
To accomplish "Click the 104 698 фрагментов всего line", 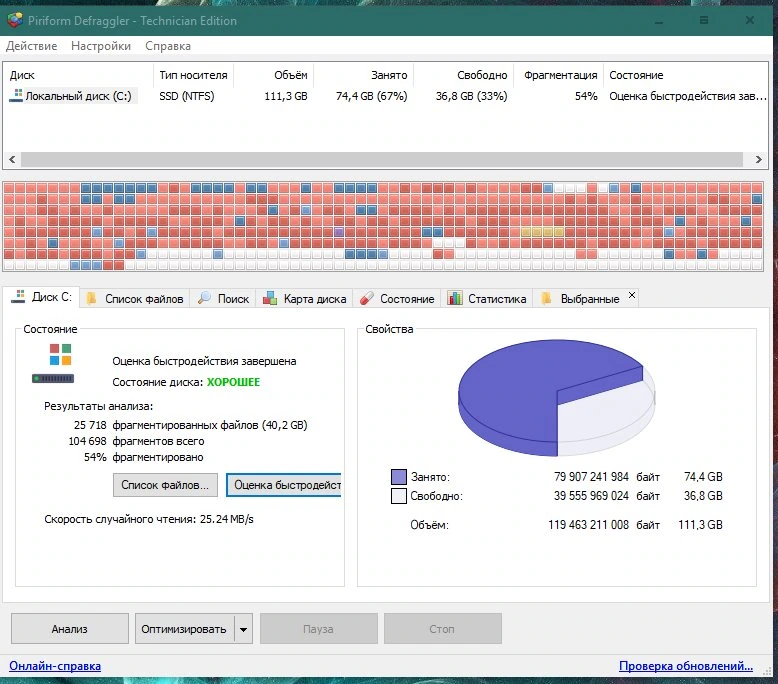I will point(136,441).
